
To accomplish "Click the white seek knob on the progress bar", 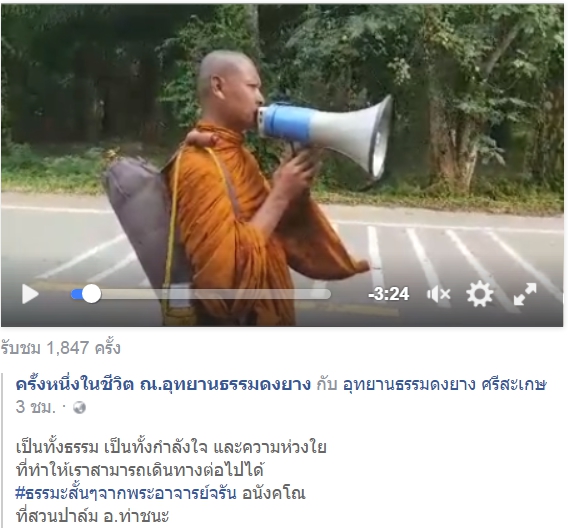I will pyautogui.click(x=91, y=294).
